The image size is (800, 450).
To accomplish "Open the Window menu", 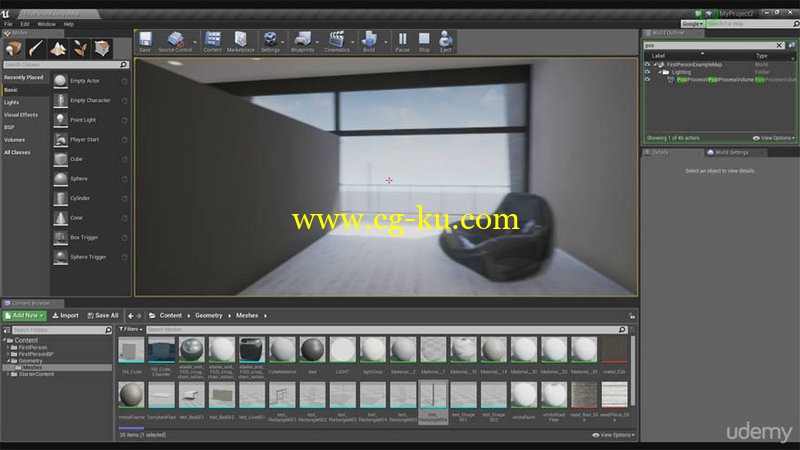I will (46, 24).
